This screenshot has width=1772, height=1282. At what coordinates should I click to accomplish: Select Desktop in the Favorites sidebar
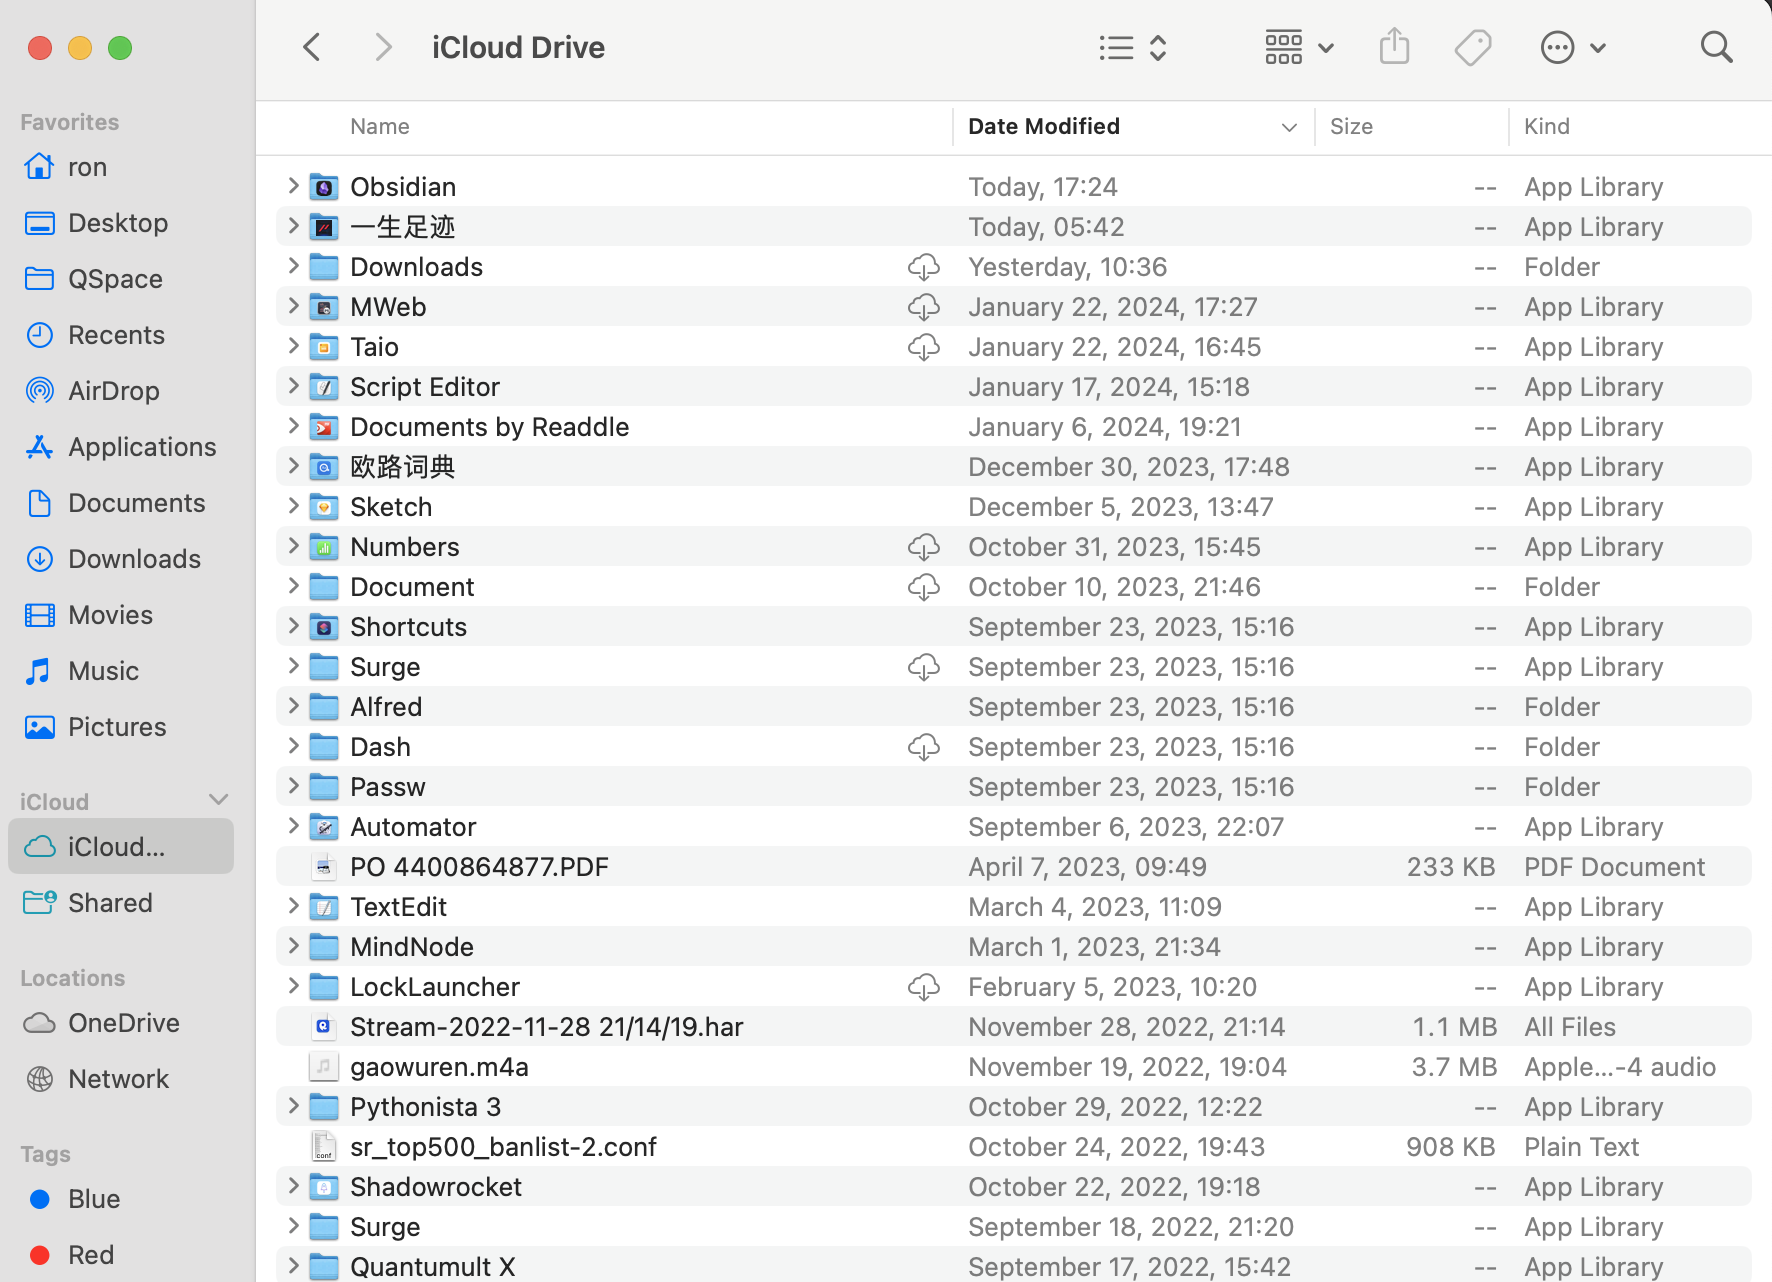121,223
